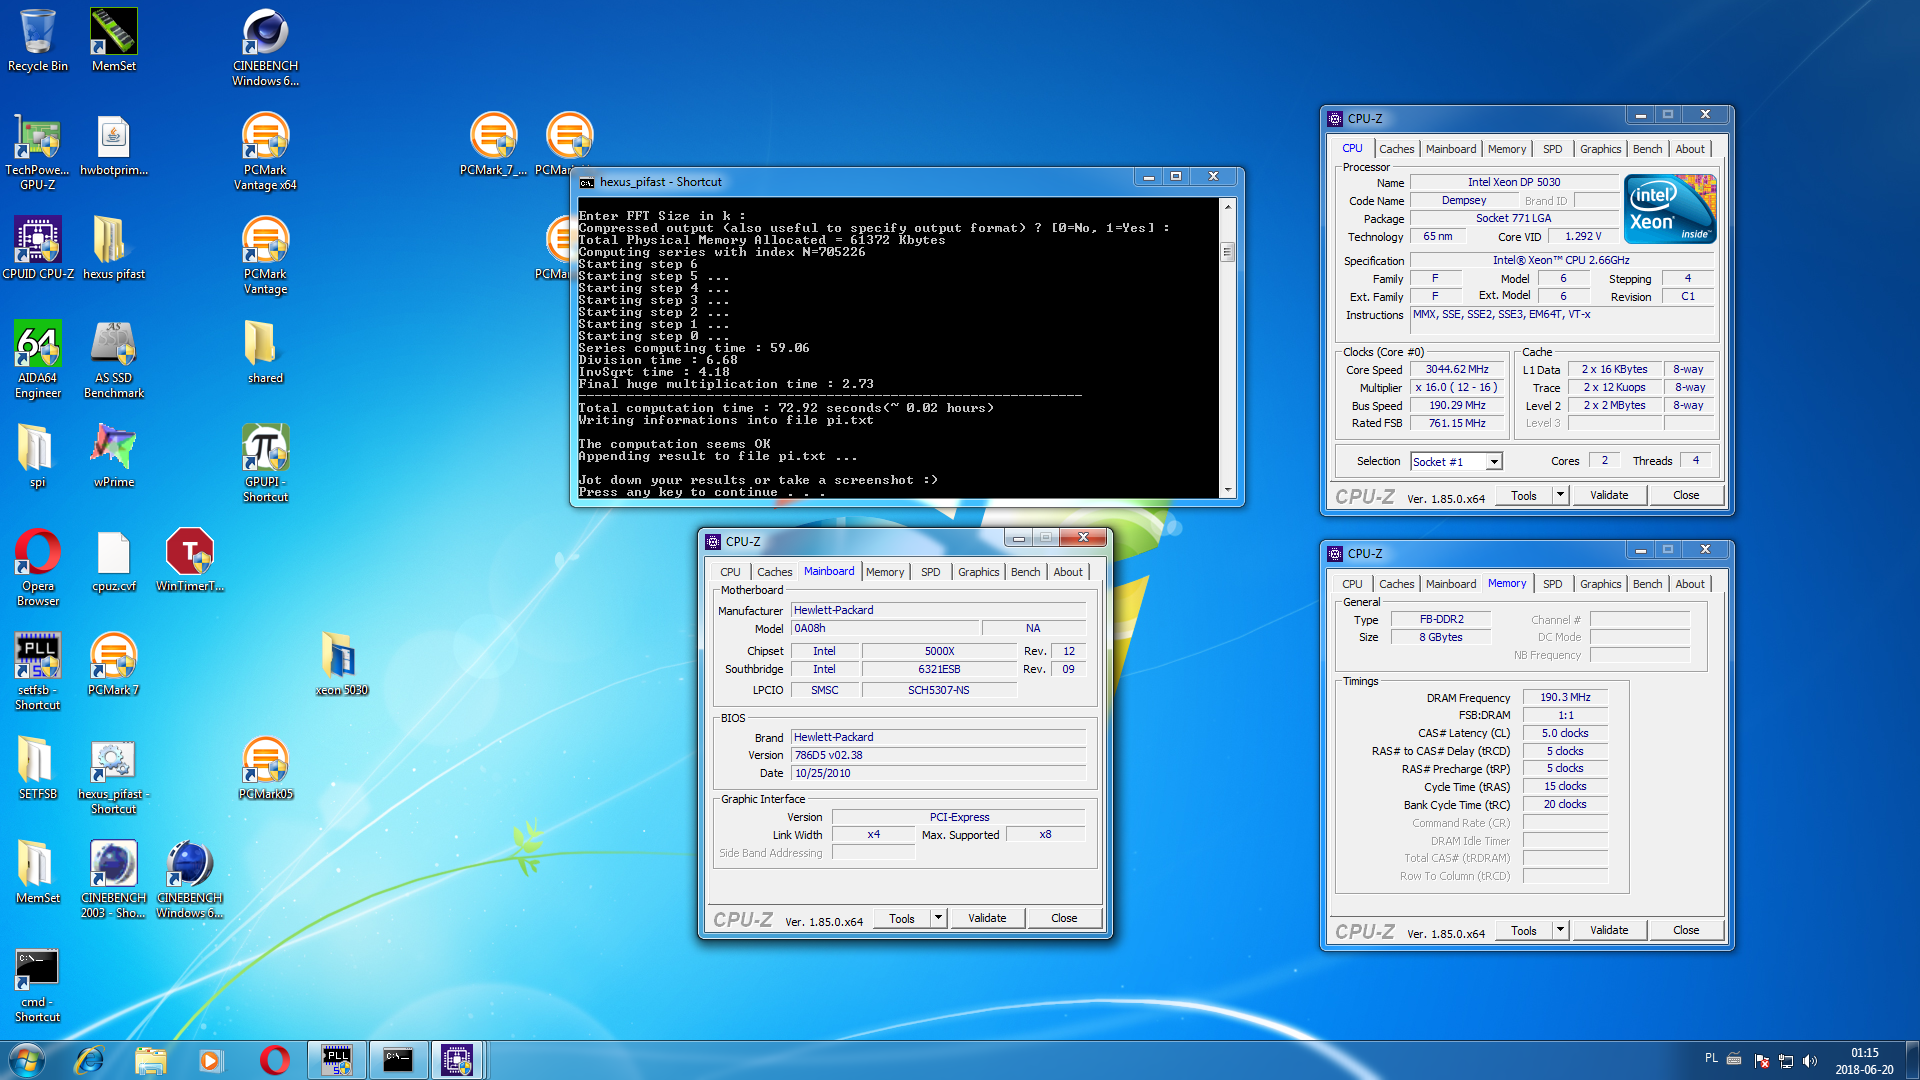Open Bench tab in top CPU-Z window
This screenshot has height=1080, width=1920.
point(1647,149)
